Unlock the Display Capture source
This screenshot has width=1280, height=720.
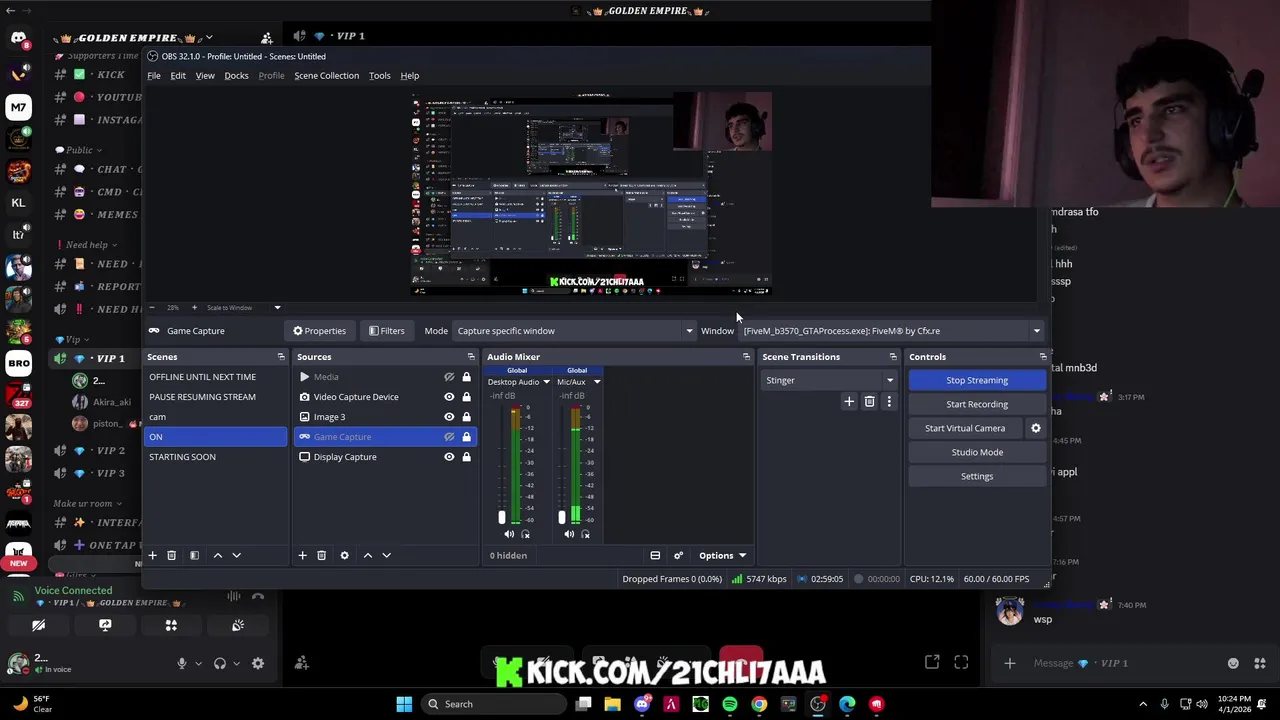466,457
